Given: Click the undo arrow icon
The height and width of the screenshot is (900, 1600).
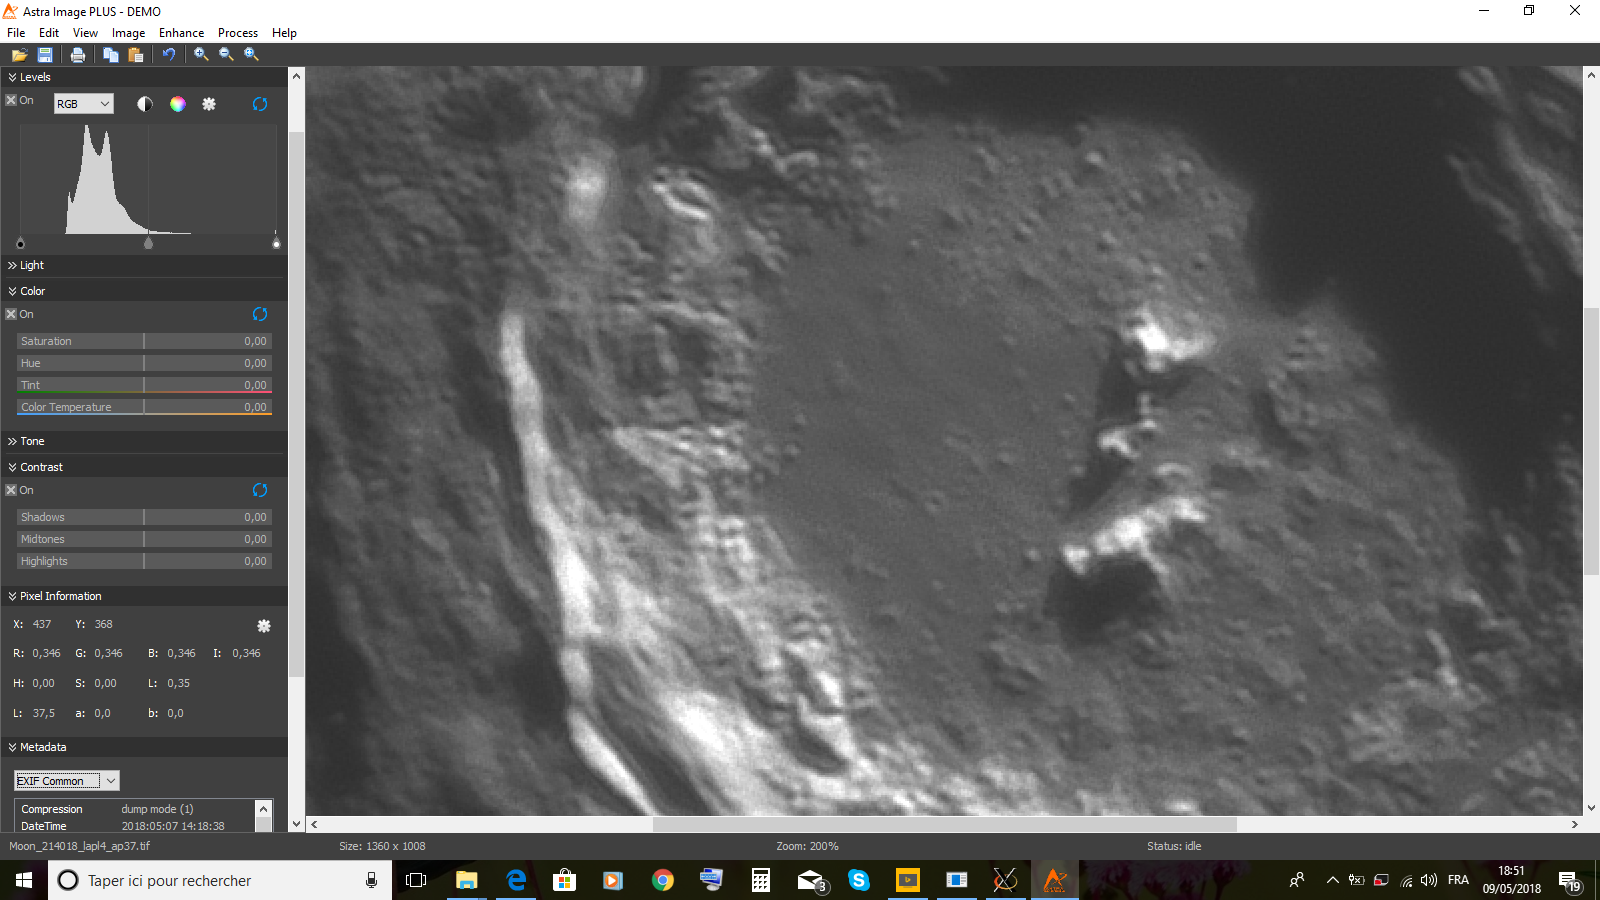Looking at the screenshot, I should click(169, 55).
